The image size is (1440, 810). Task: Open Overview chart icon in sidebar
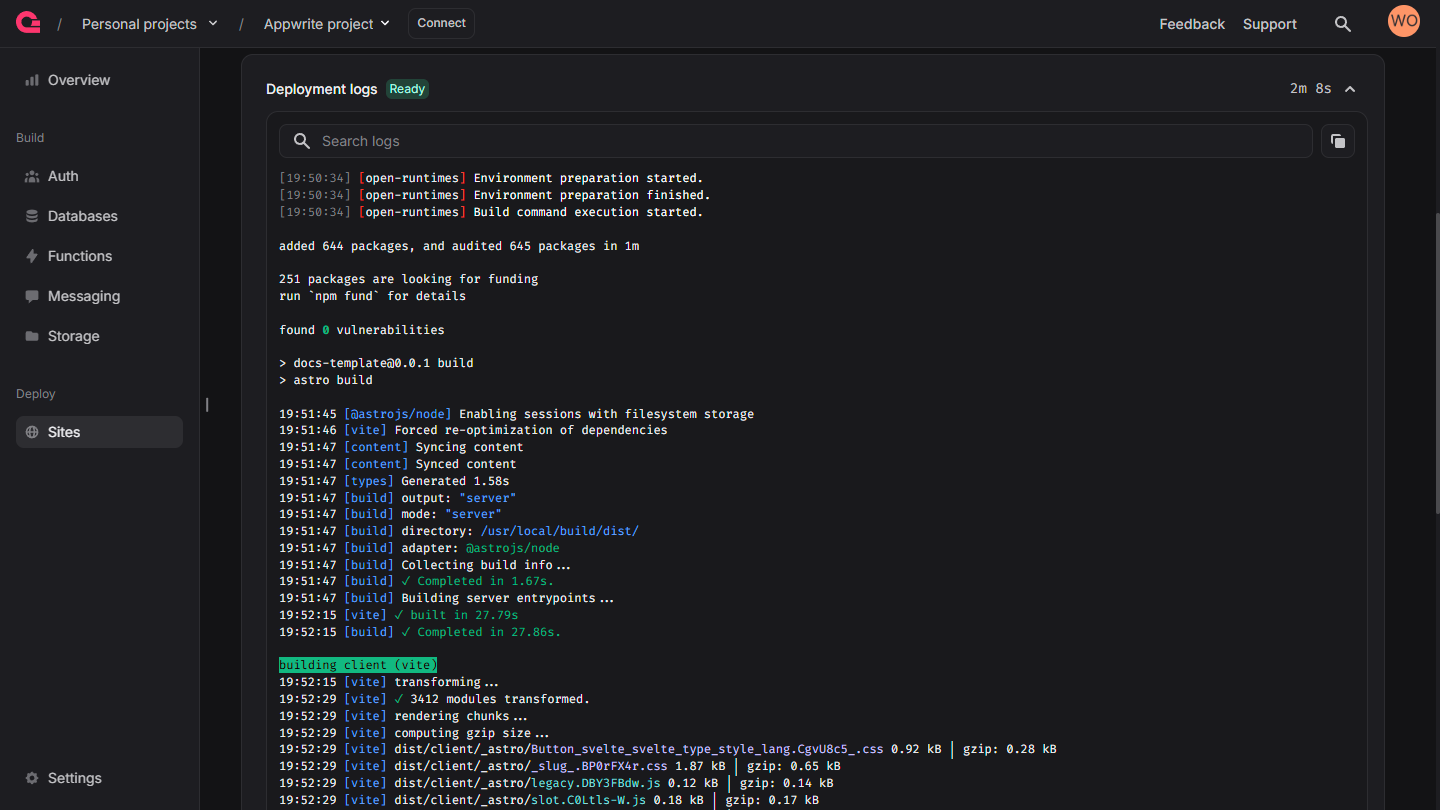tap(32, 80)
